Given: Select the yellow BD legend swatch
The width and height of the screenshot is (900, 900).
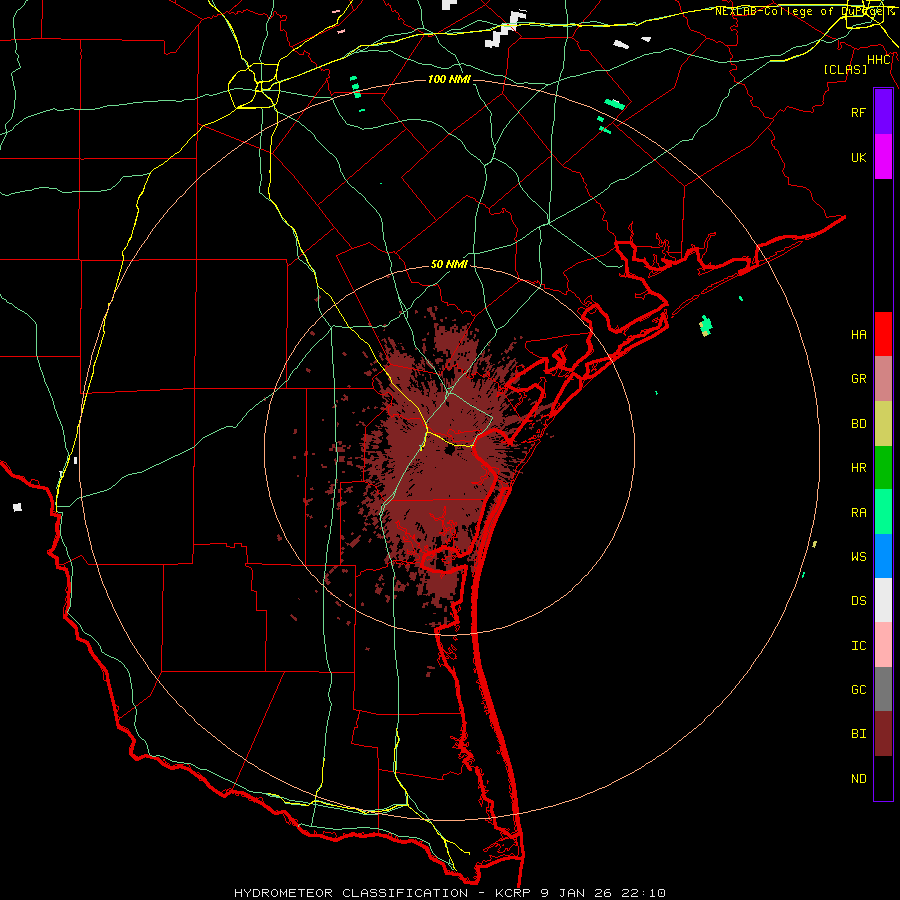Looking at the screenshot, I should 883,424.
